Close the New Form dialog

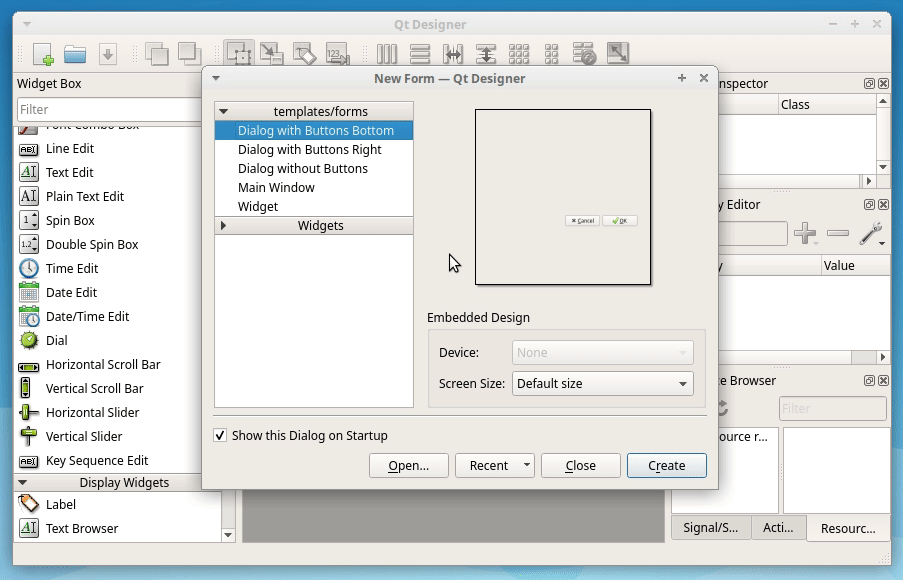point(580,465)
